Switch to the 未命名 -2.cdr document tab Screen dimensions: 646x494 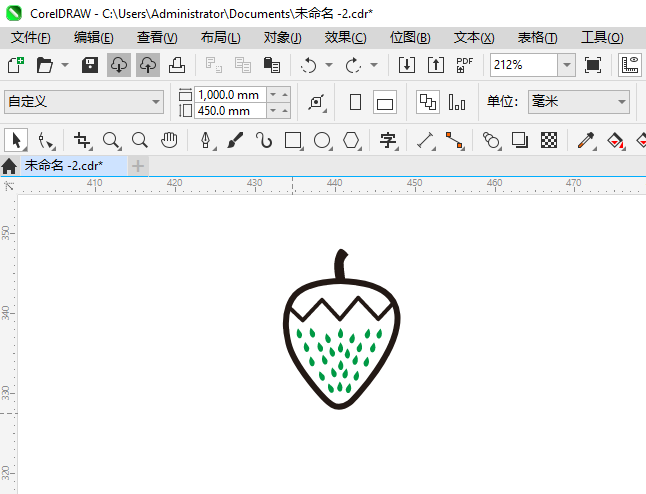[74, 166]
